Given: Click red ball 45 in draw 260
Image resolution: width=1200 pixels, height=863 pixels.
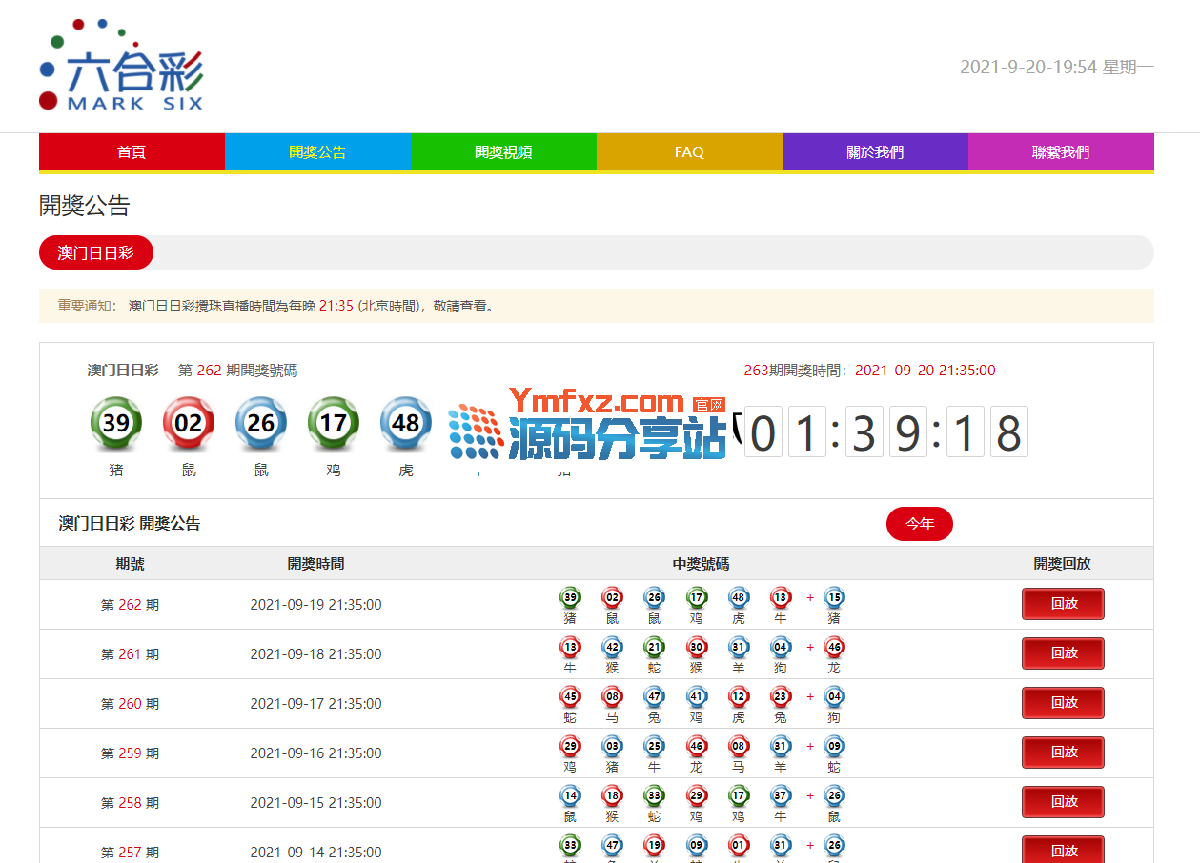Looking at the screenshot, I should [x=570, y=697].
